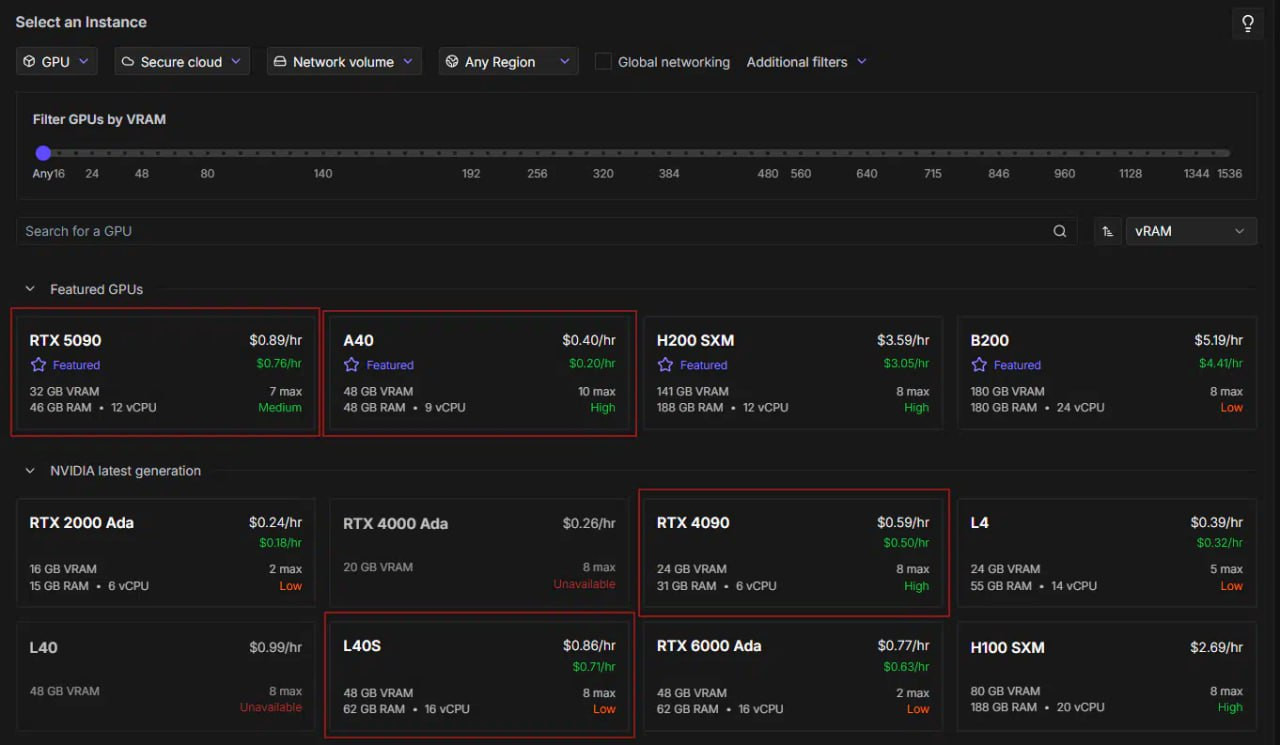Select the RTX 5090 GPU card
Screen dimensions: 1280x745
(x=165, y=372)
